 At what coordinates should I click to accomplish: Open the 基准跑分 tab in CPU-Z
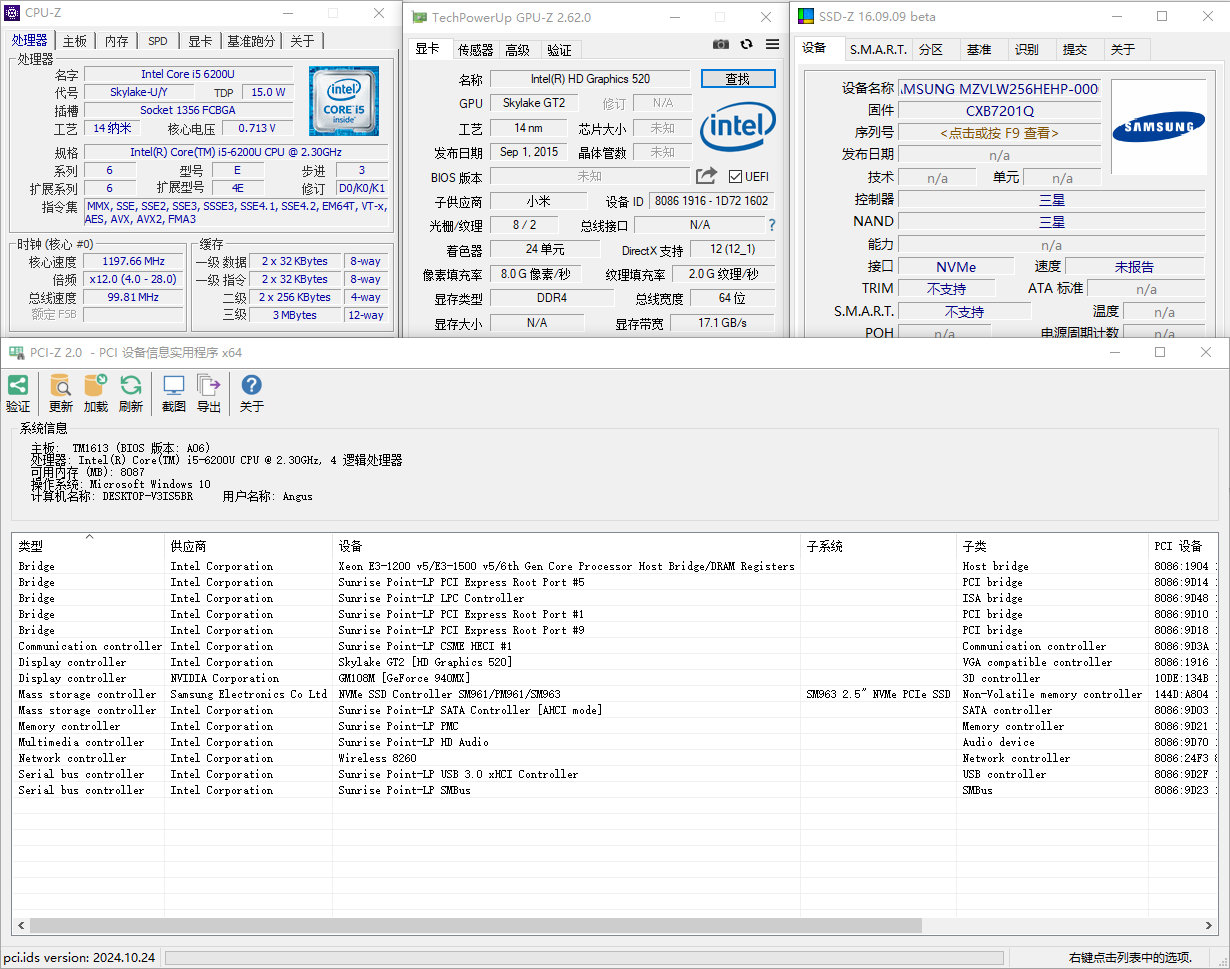[251, 41]
